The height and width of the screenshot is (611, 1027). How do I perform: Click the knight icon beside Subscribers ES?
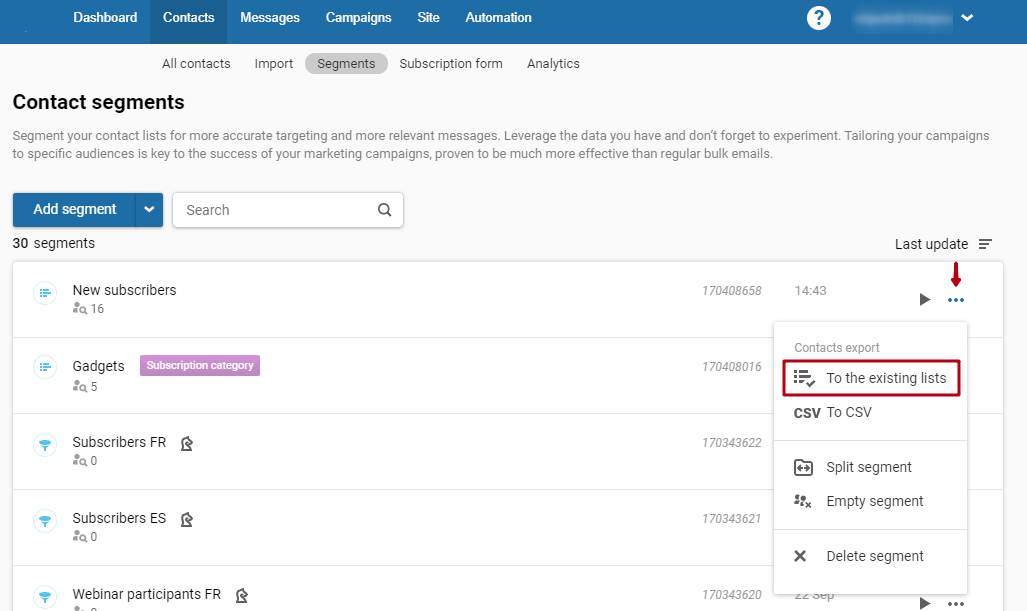187,519
